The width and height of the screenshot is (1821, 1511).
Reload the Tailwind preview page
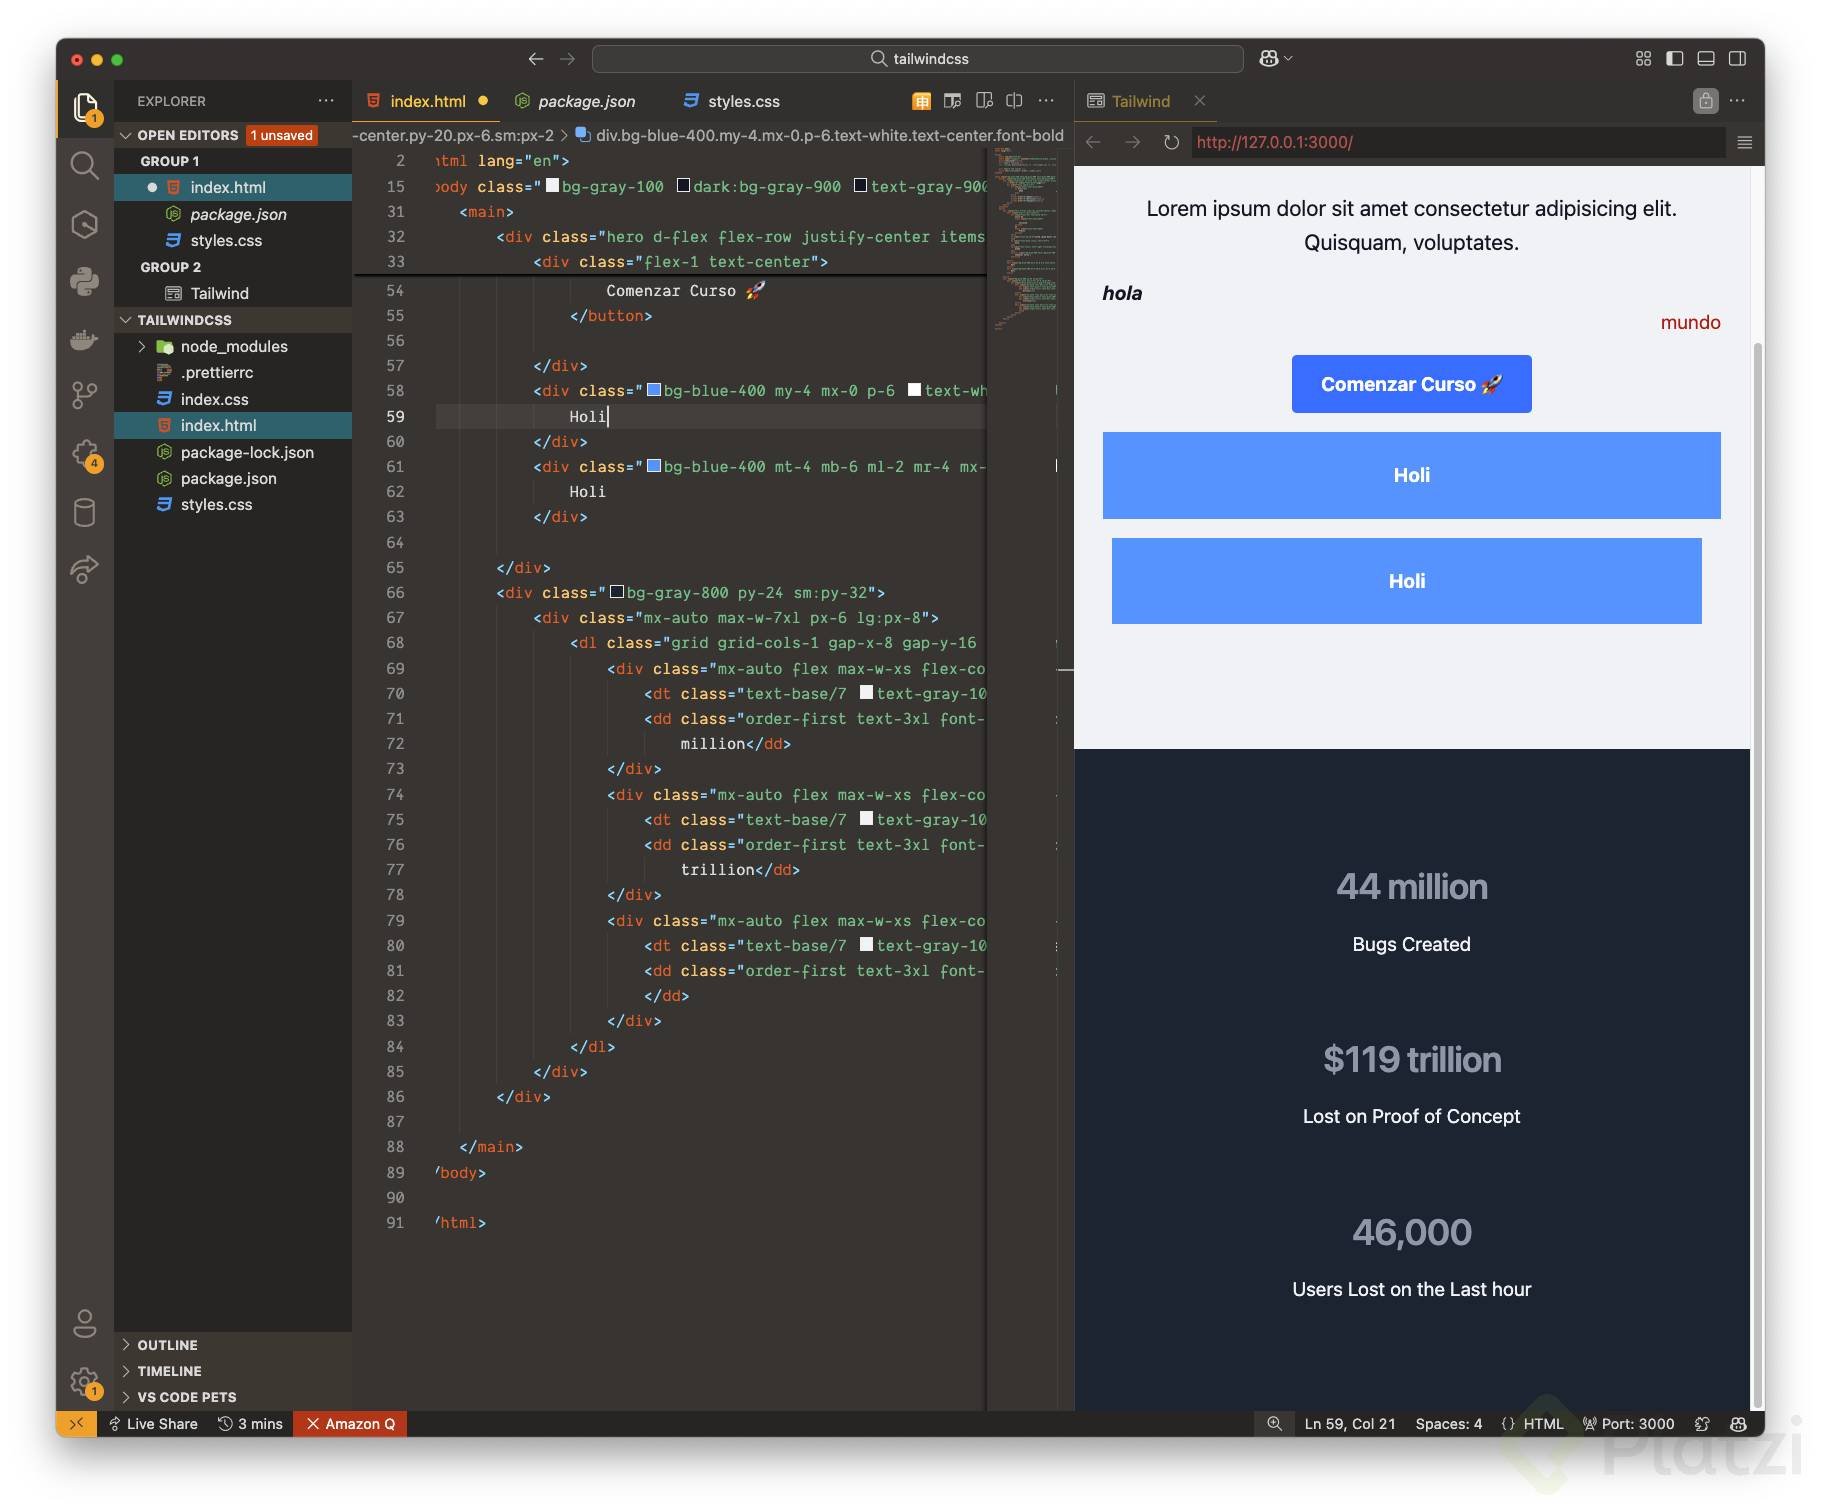[1171, 143]
